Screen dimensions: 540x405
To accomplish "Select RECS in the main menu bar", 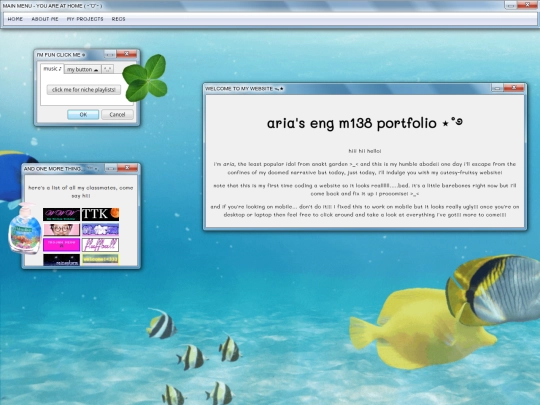I will pos(118,19).
